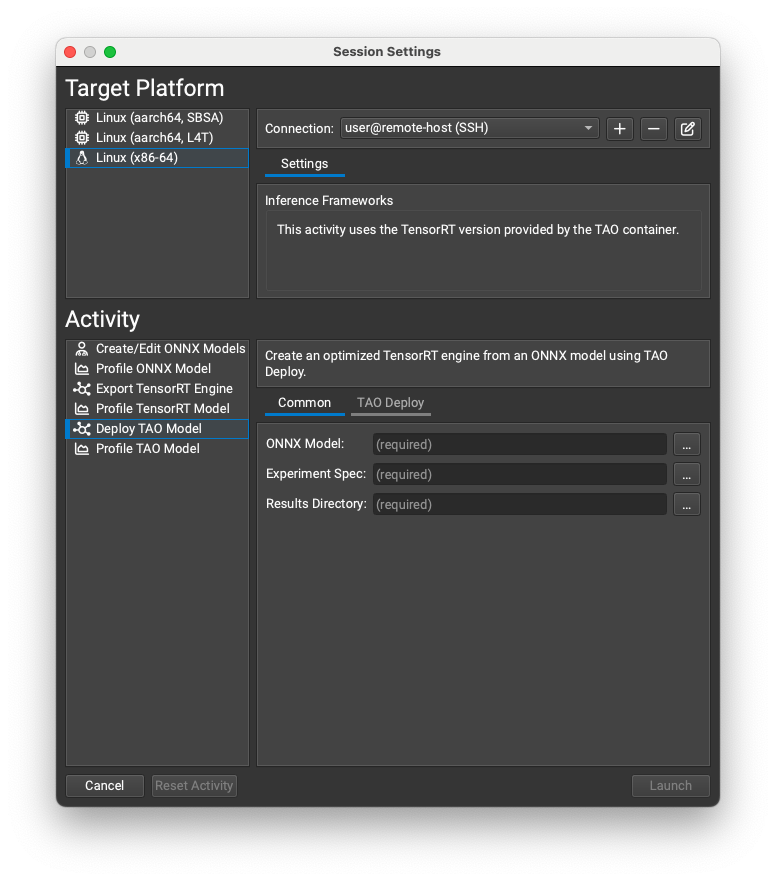Click the Export TensorRT Engine network icon
This screenshot has width=776, height=881.
[80, 388]
